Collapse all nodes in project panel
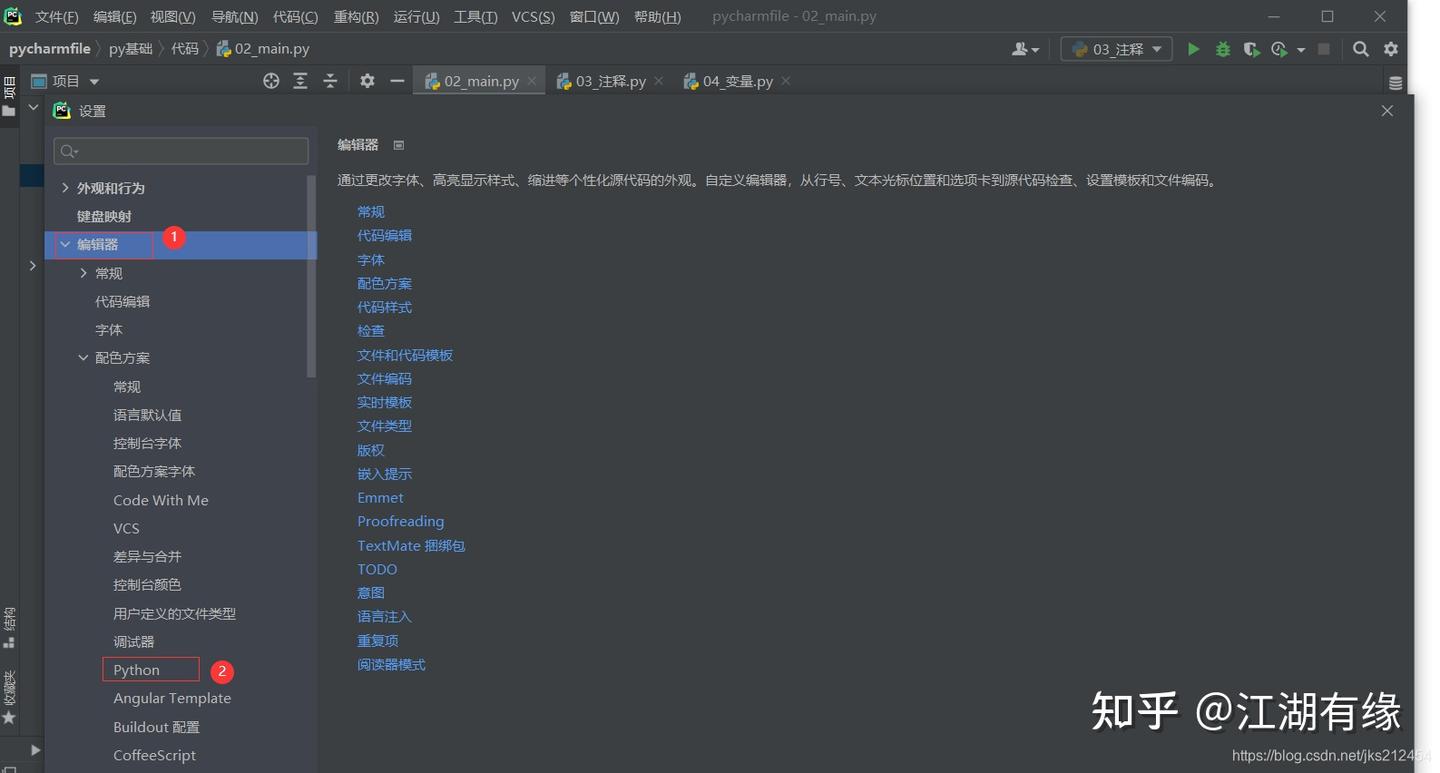 (x=330, y=81)
